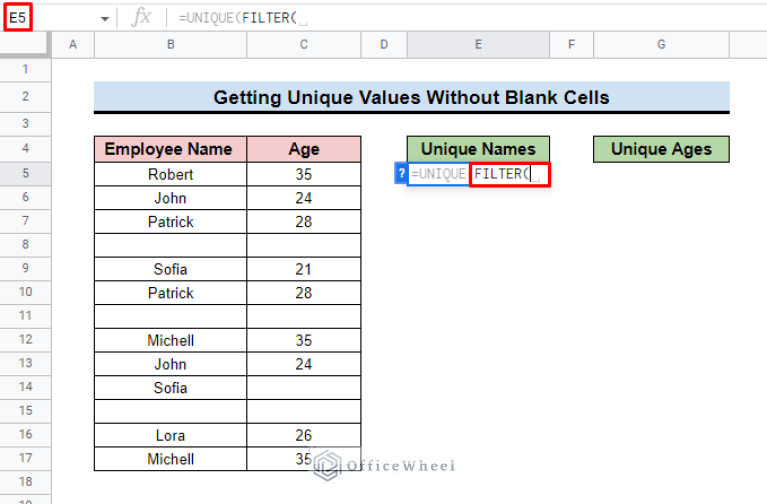Viewport: 767px width, 504px height.
Task: Click the age 21 cell for Sofia
Action: click(x=304, y=269)
